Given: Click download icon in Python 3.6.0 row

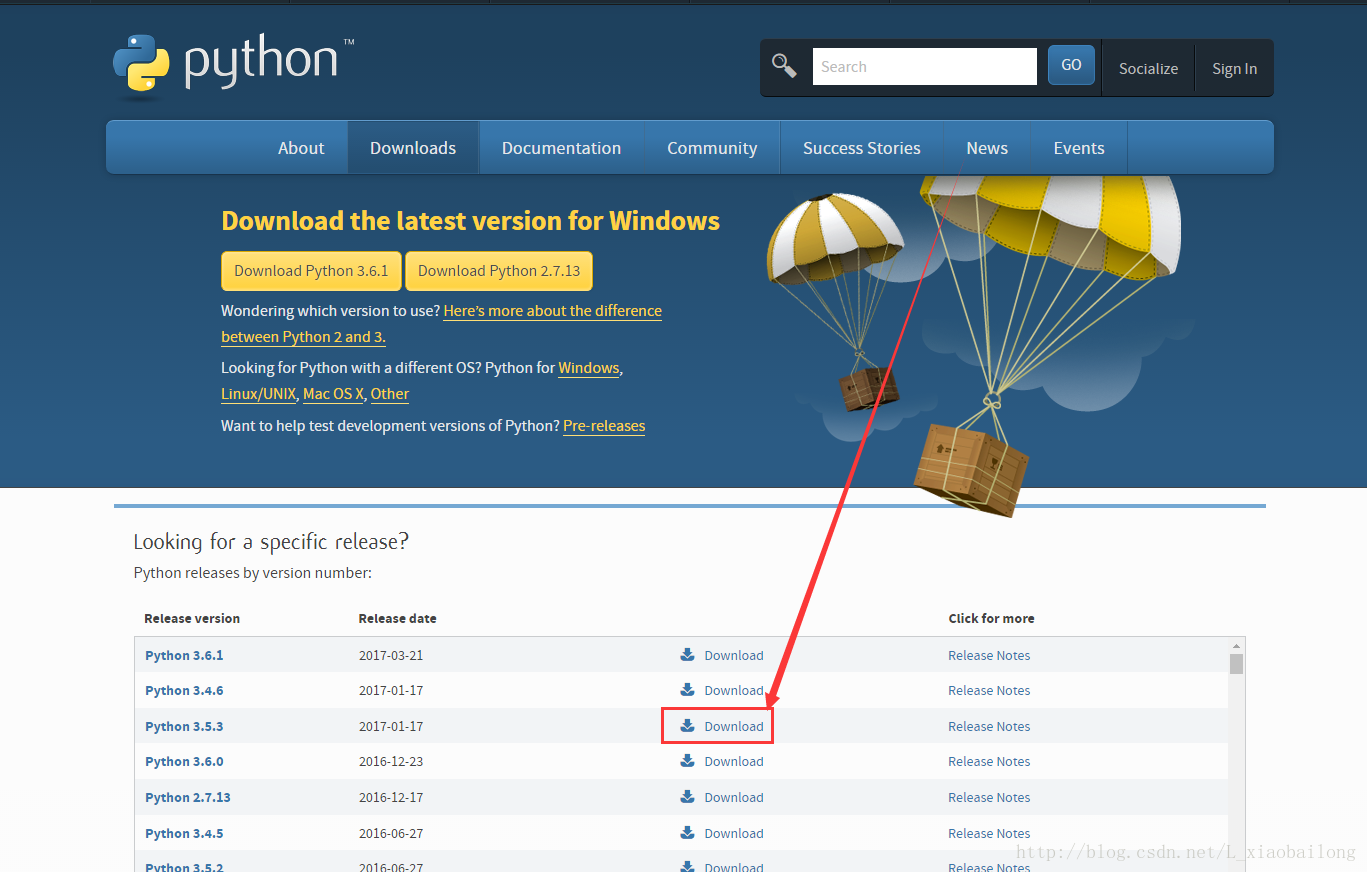Looking at the screenshot, I should tap(688, 761).
